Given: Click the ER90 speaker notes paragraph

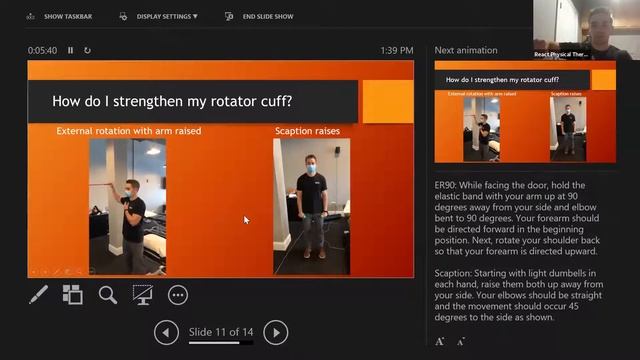Looking at the screenshot, I should [x=517, y=218].
